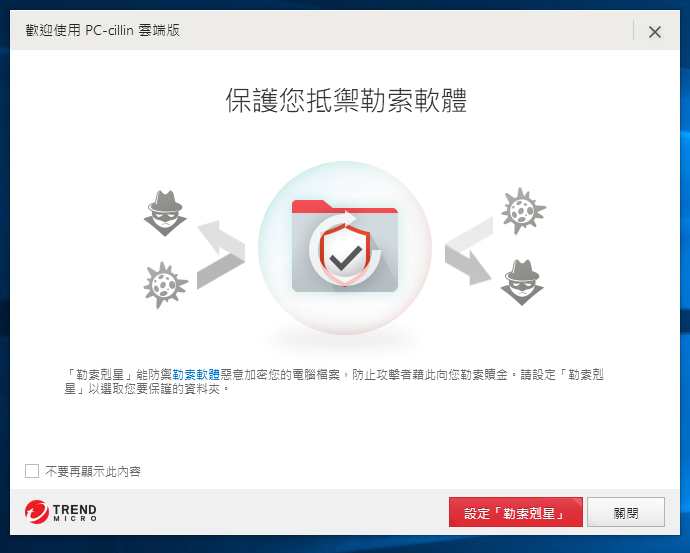Viewport: 690px width, 553px height.
Task: Enable the 不要再顯示此內容 checkbox
Action: click(32, 471)
